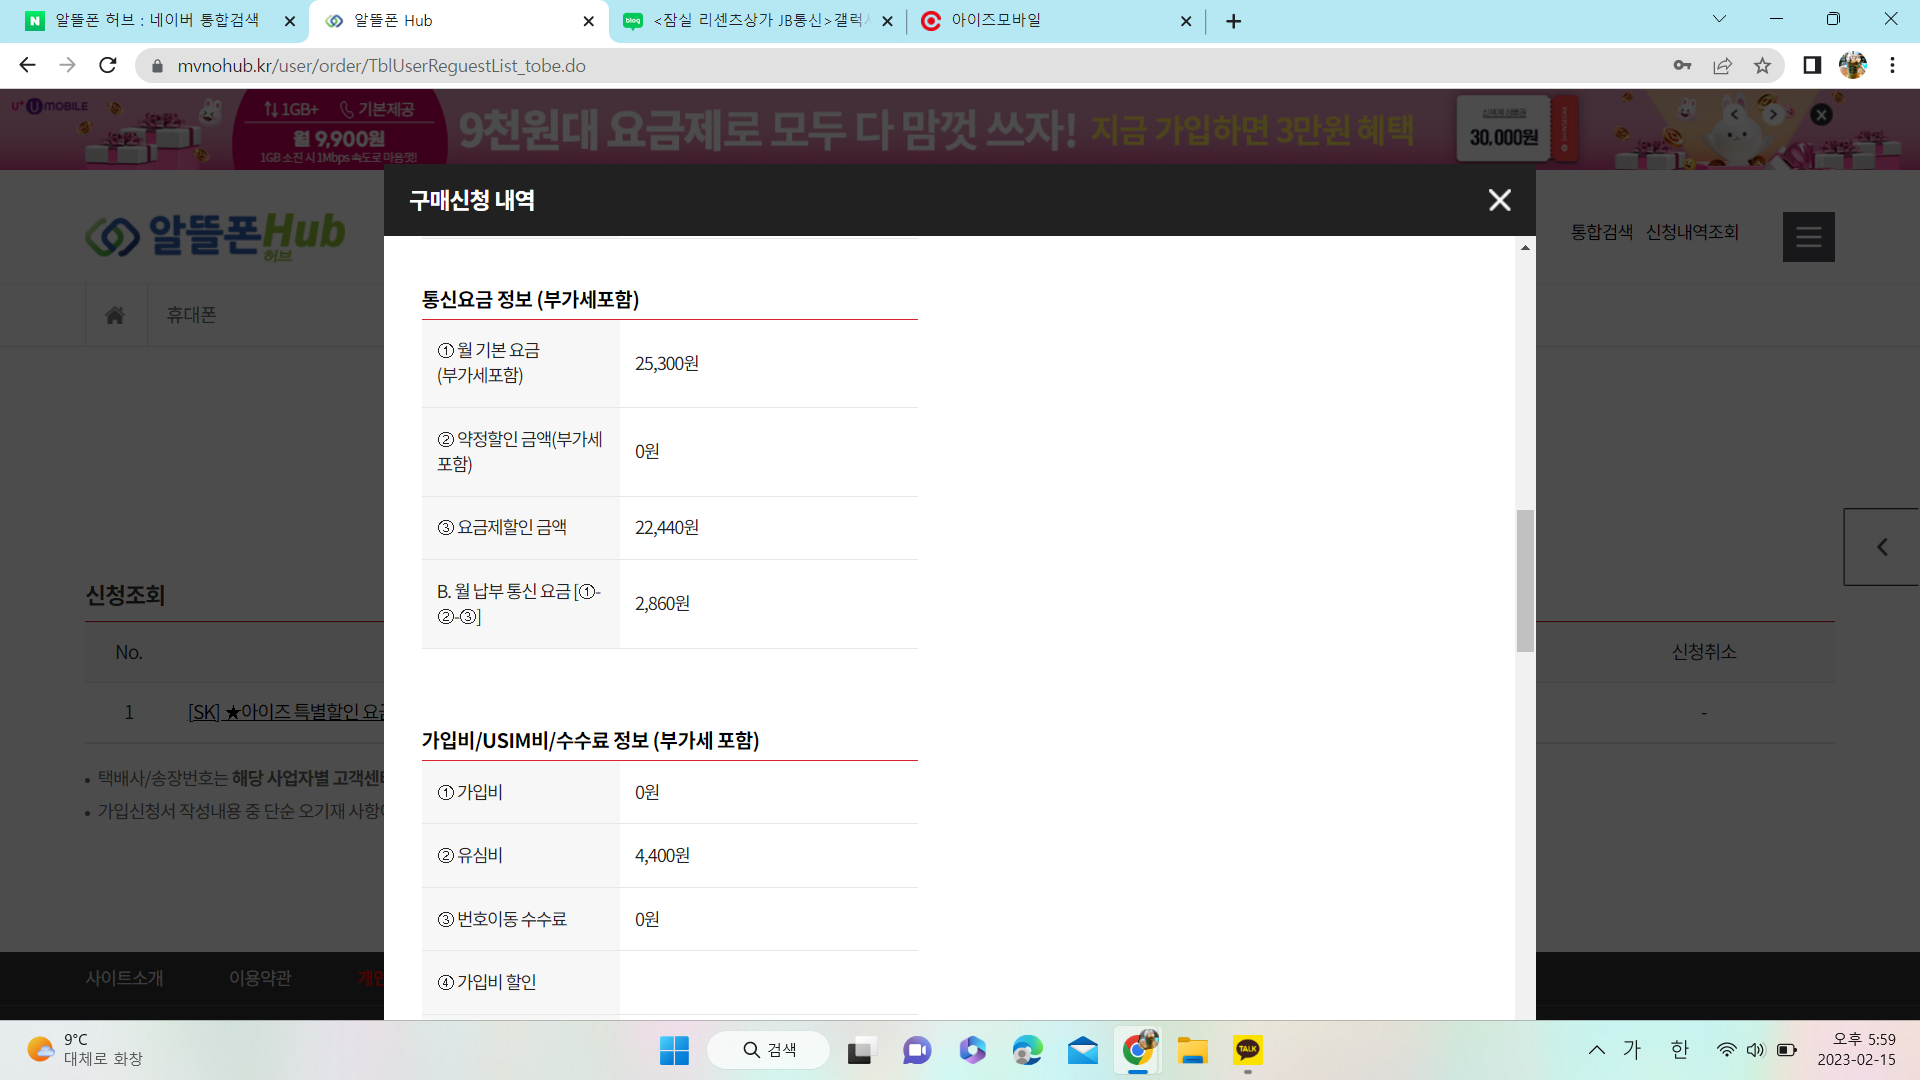The width and height of the screenshot is (1920, 1080).
Task: Open the 사이트소개 footer link
Action: pyautogui.click(x=124, y=978)
